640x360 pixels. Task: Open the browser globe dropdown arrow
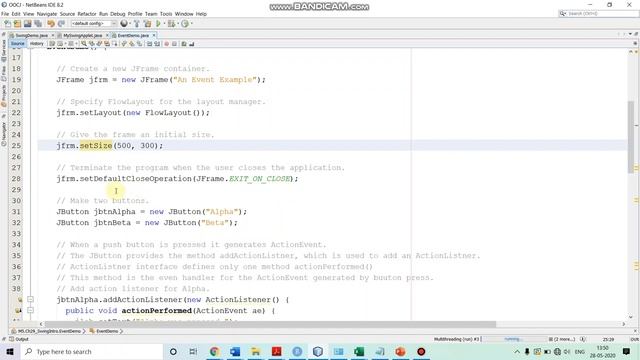pos(130,24)
